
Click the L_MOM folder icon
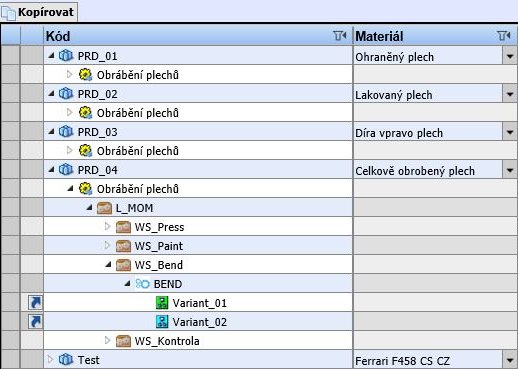(104, 208)
